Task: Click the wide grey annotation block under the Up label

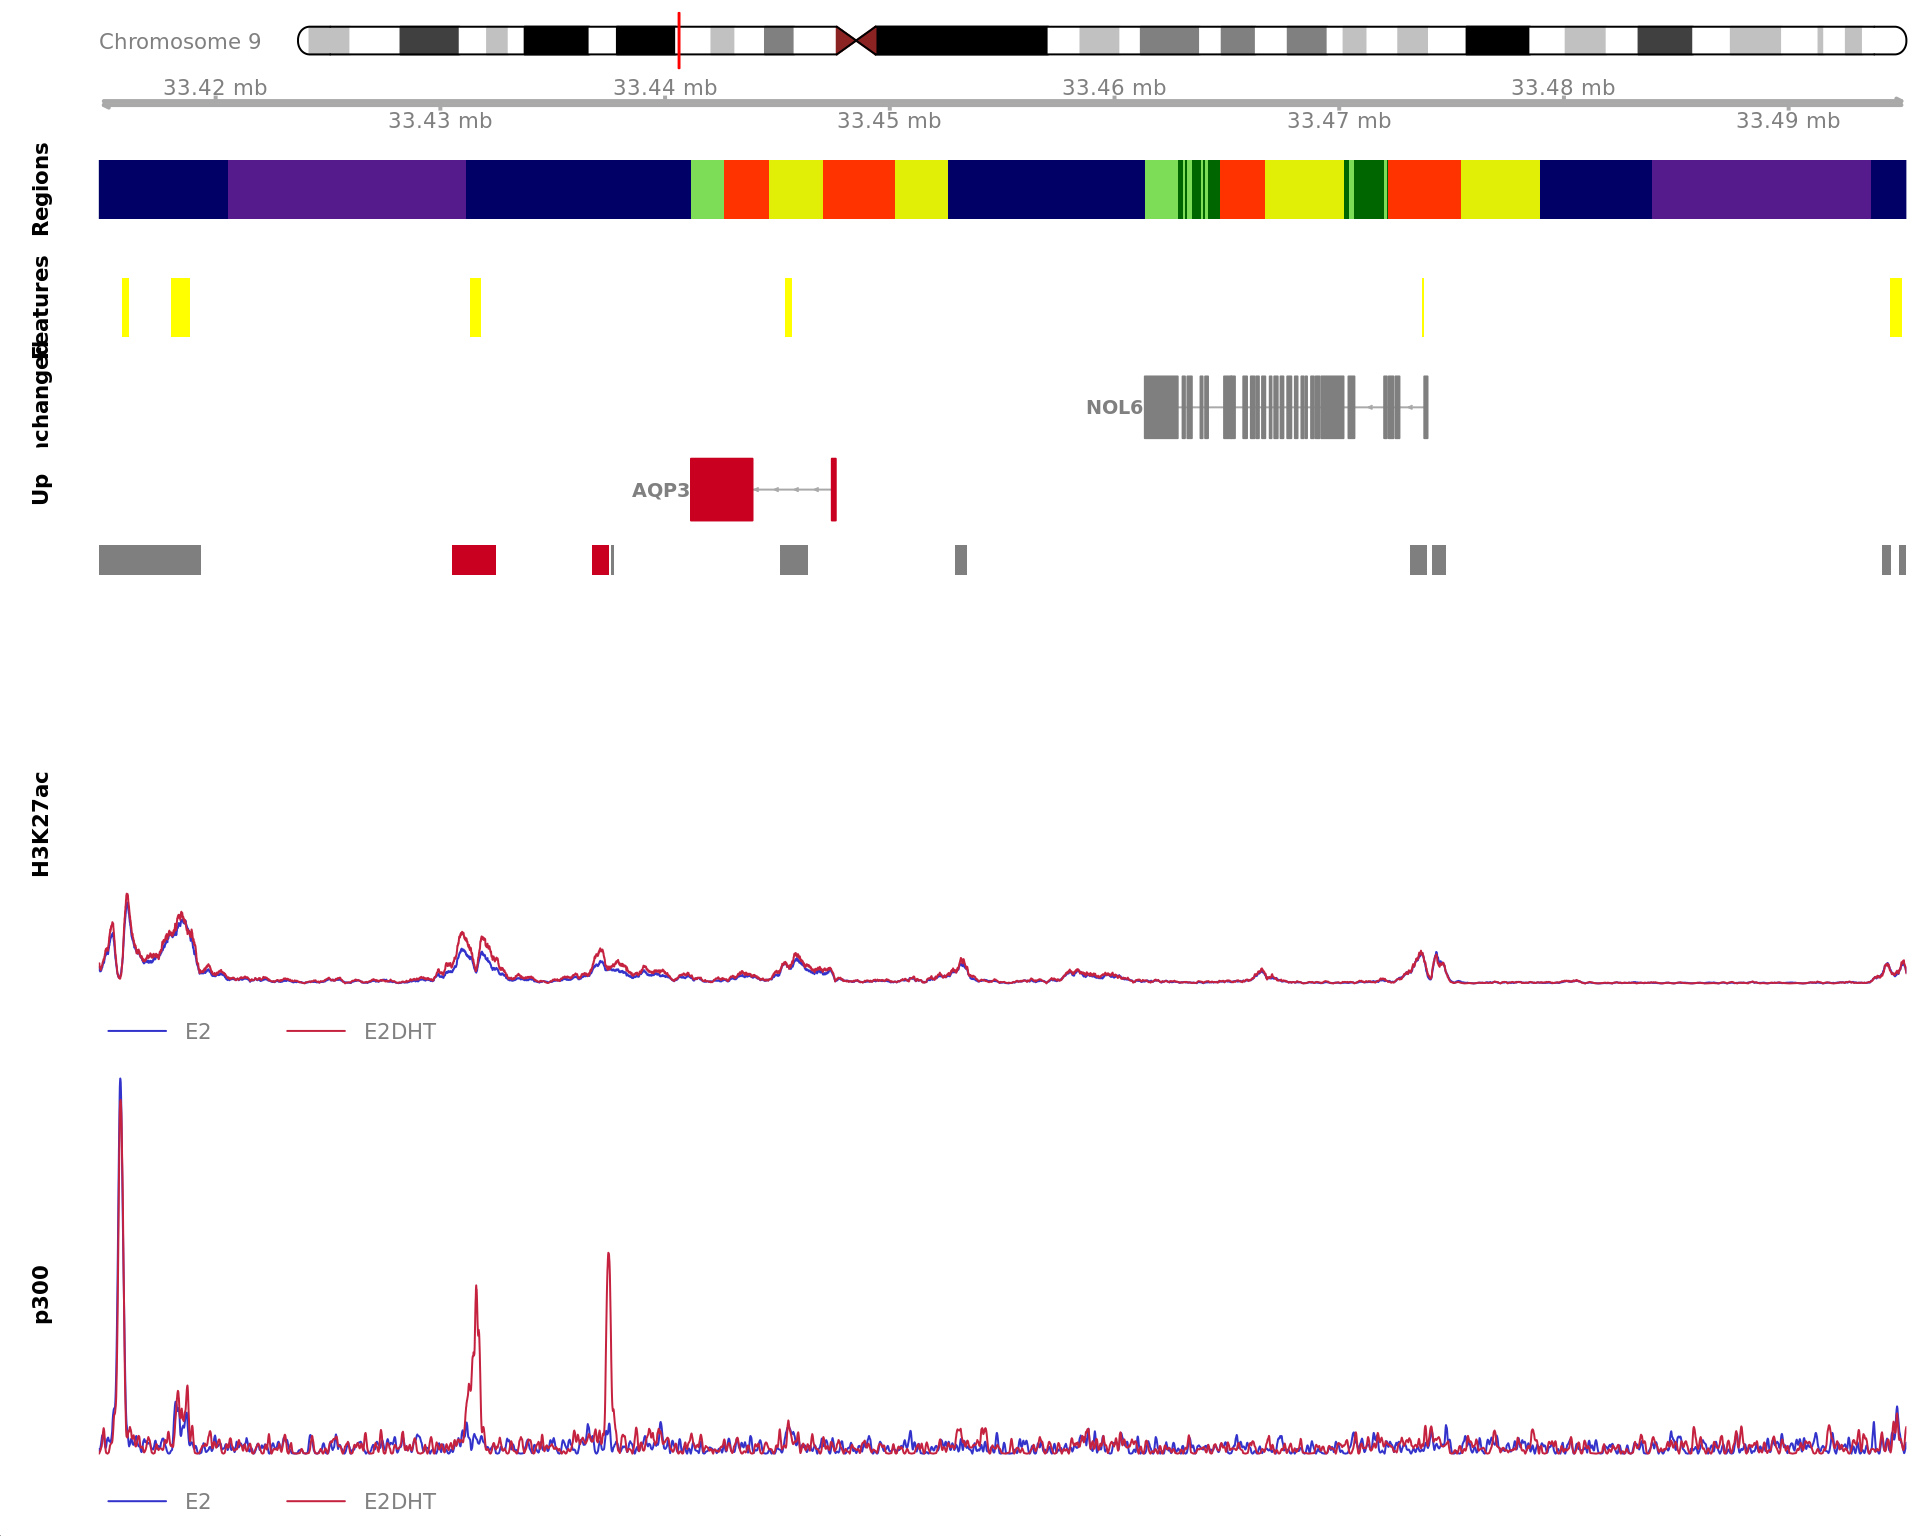Action: coord(150,560)
